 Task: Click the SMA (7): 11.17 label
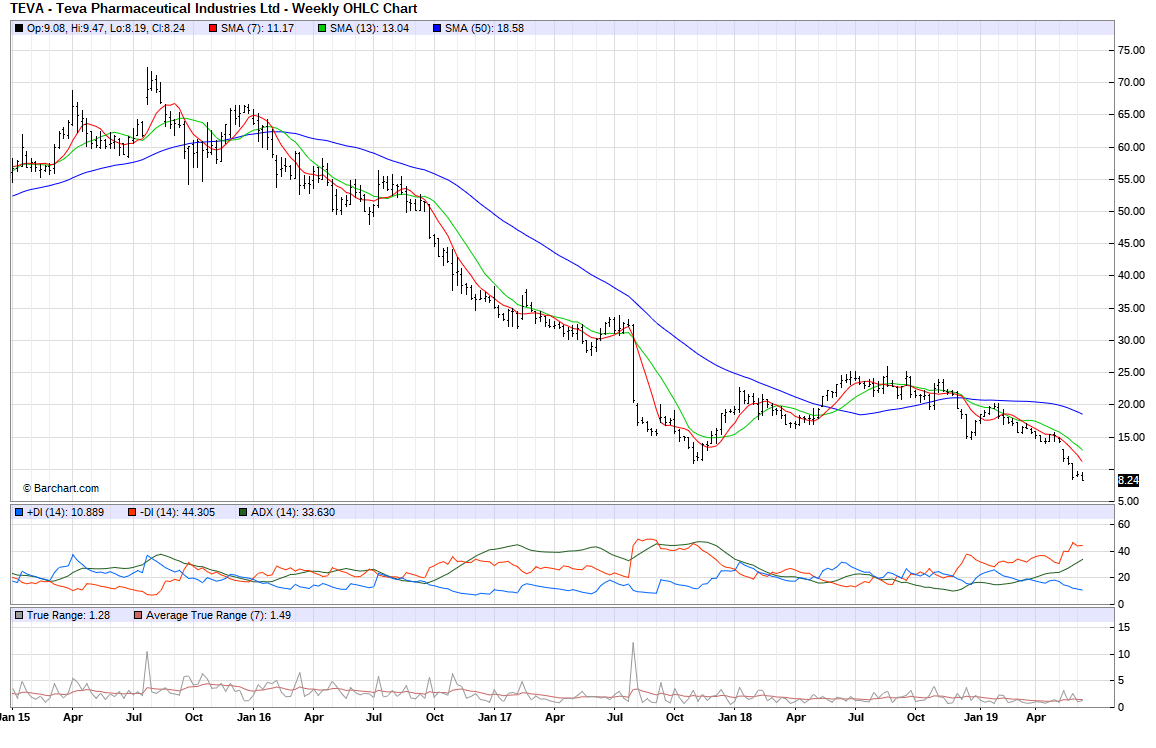click(257, 29)
